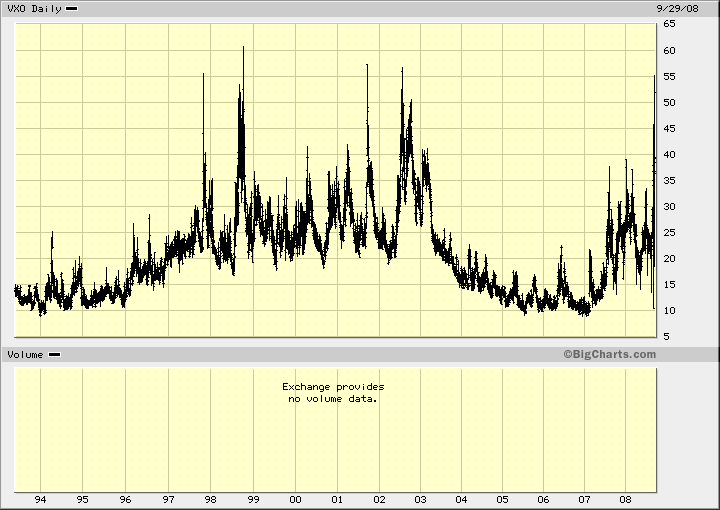Image resolution: width=720 pixels, height=510 pixels.
Task: Click the 04 year label on the time axis
Action: (461, 500)
